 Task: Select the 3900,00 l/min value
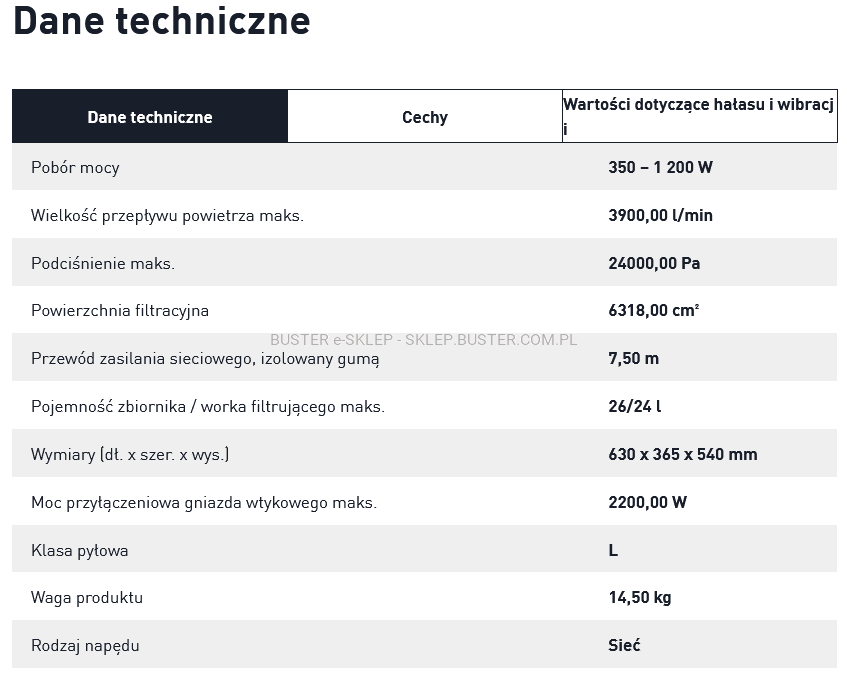point(660,215)
